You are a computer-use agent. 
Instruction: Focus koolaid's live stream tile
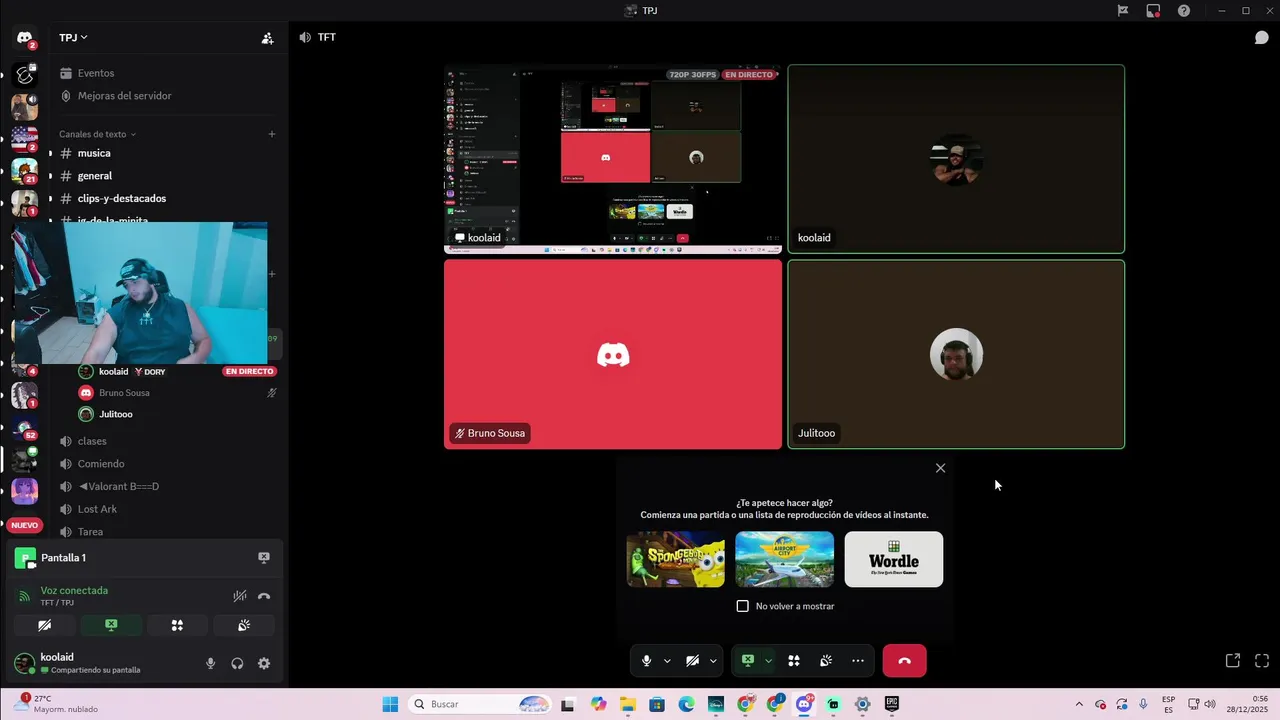[613, 159]
